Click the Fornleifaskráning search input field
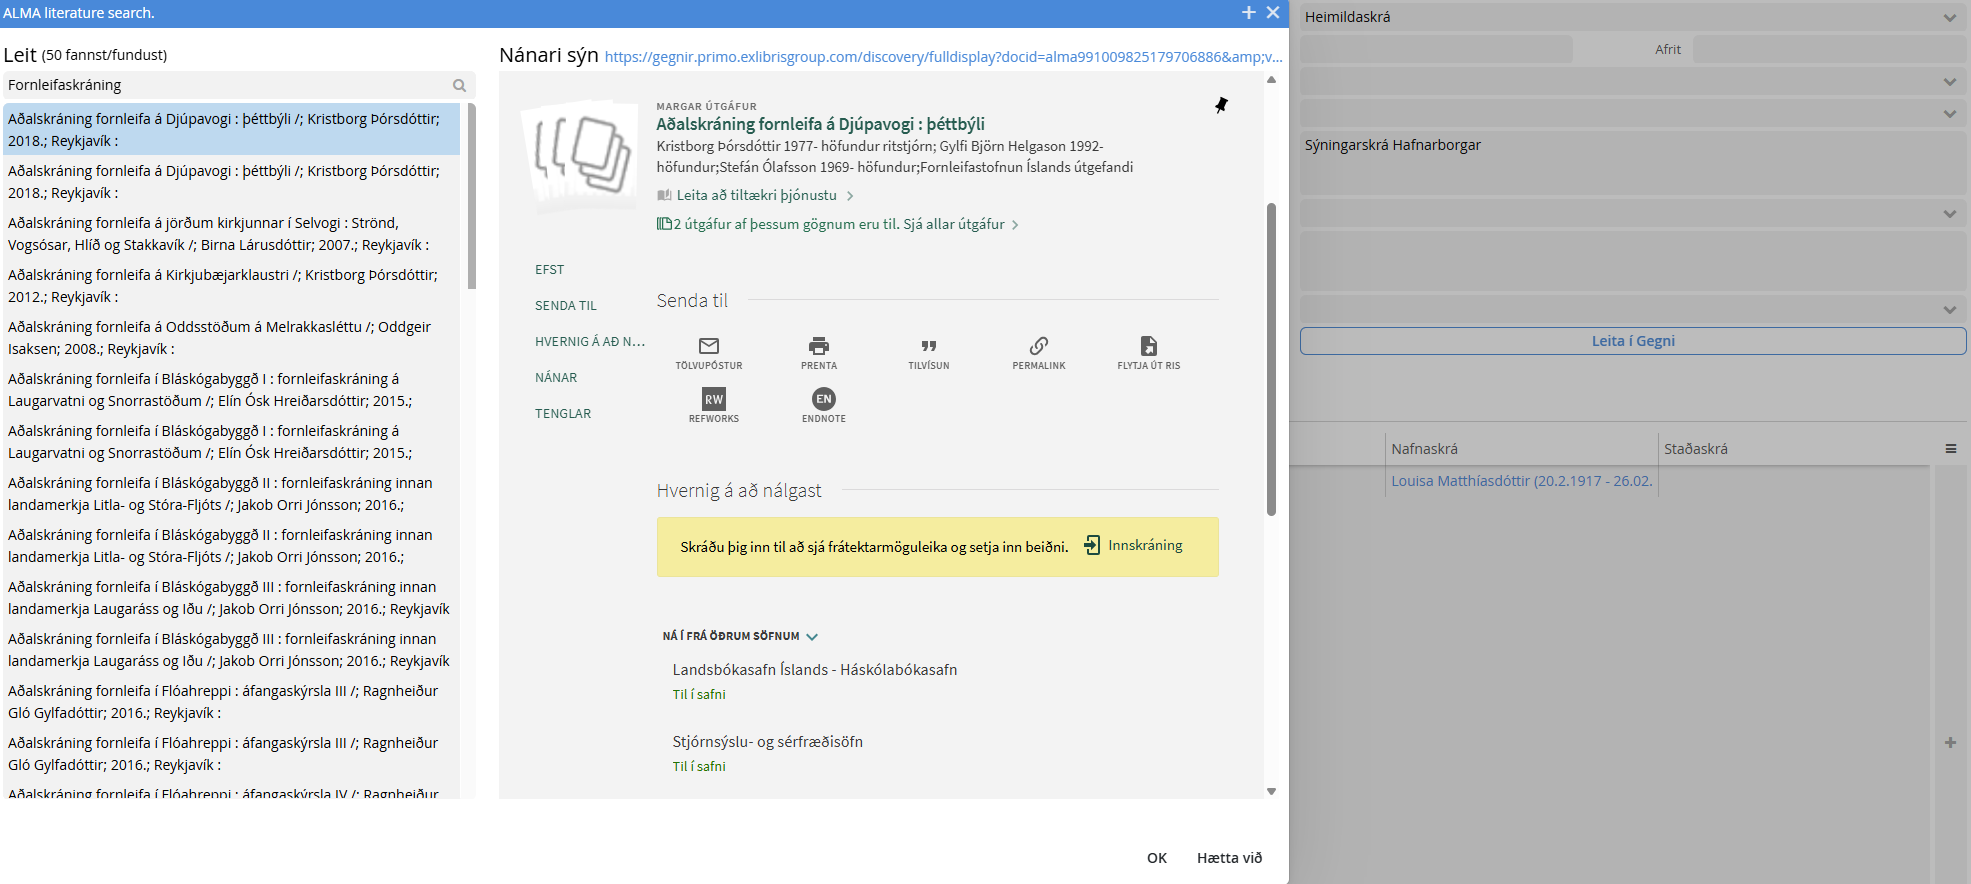 (228, 85)
